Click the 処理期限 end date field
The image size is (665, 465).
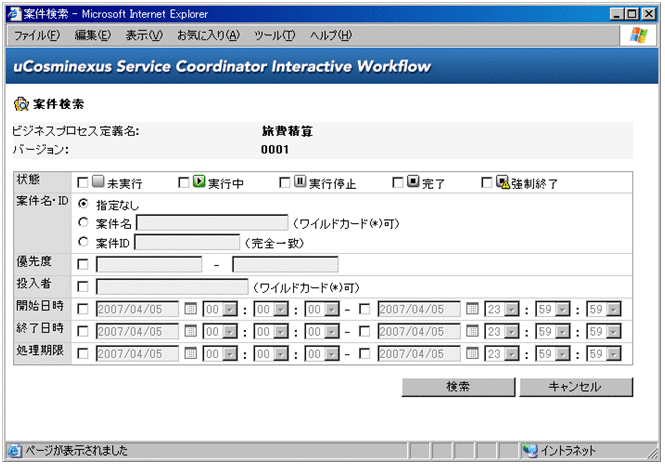click(419, 353)
